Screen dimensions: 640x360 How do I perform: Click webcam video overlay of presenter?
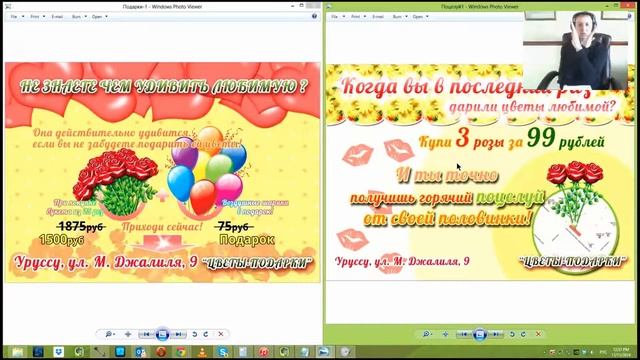[576, 50]
